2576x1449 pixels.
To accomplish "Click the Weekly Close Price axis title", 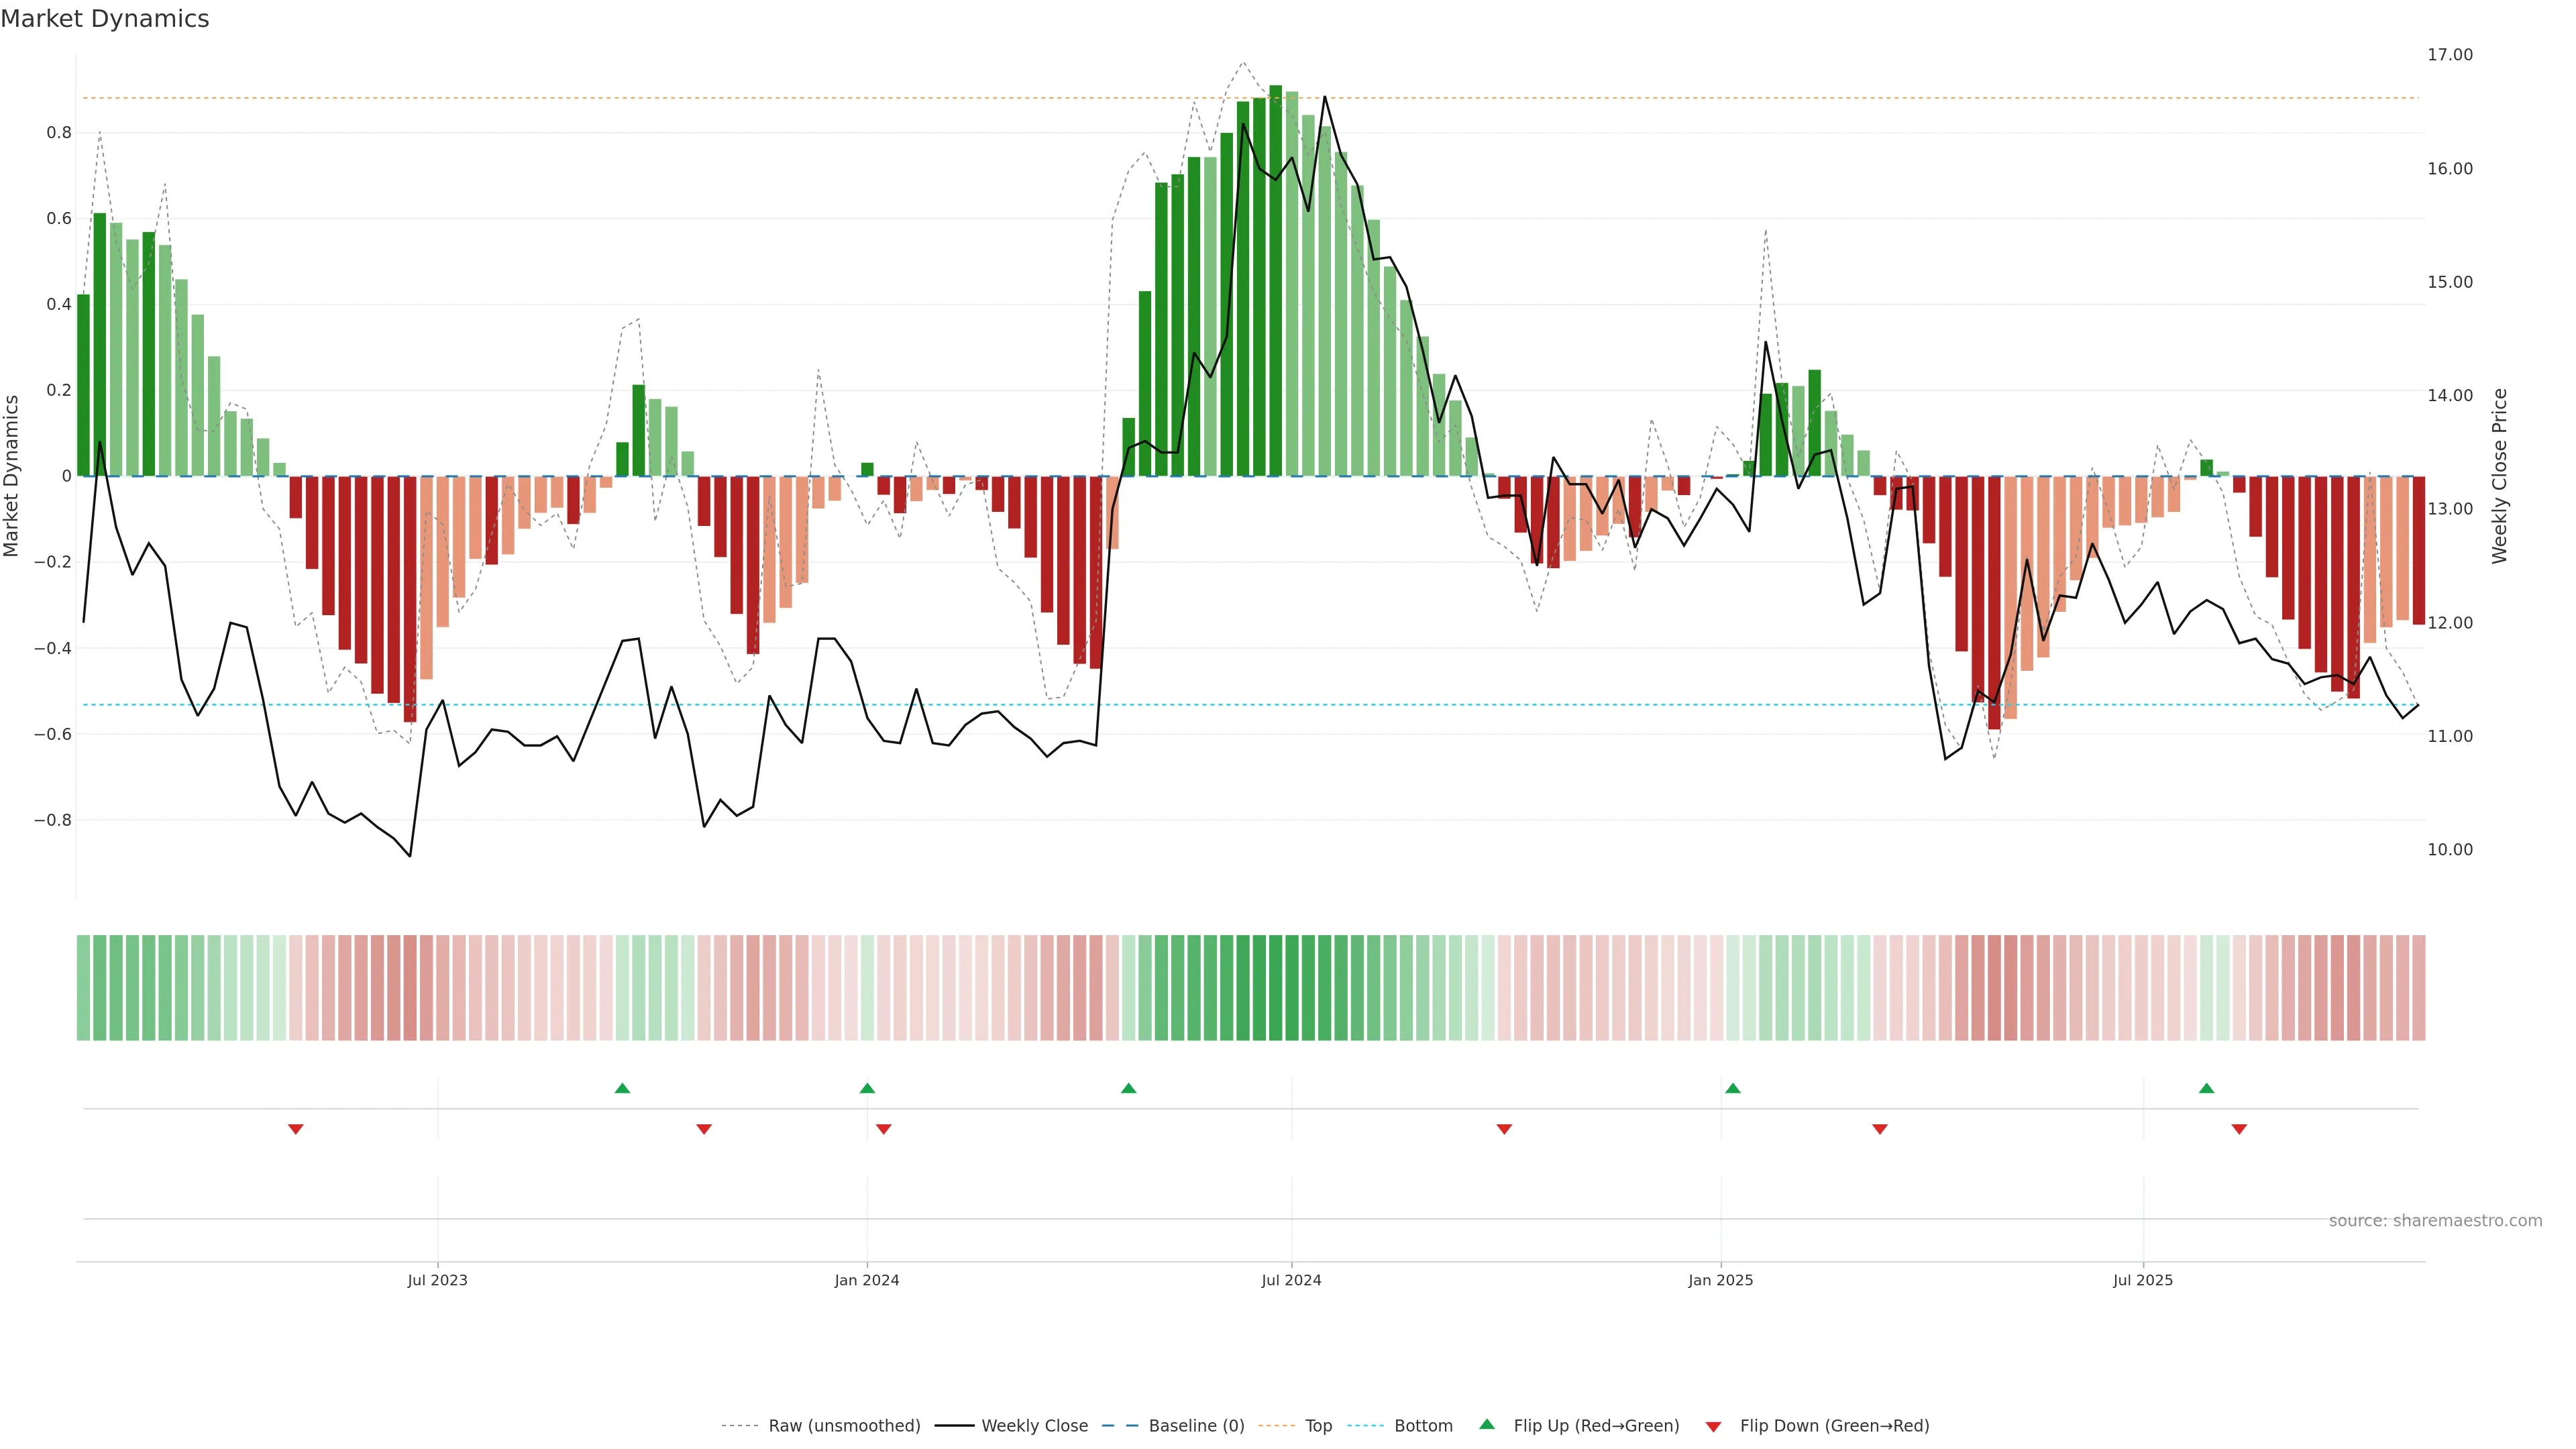I will point(2499,476).
